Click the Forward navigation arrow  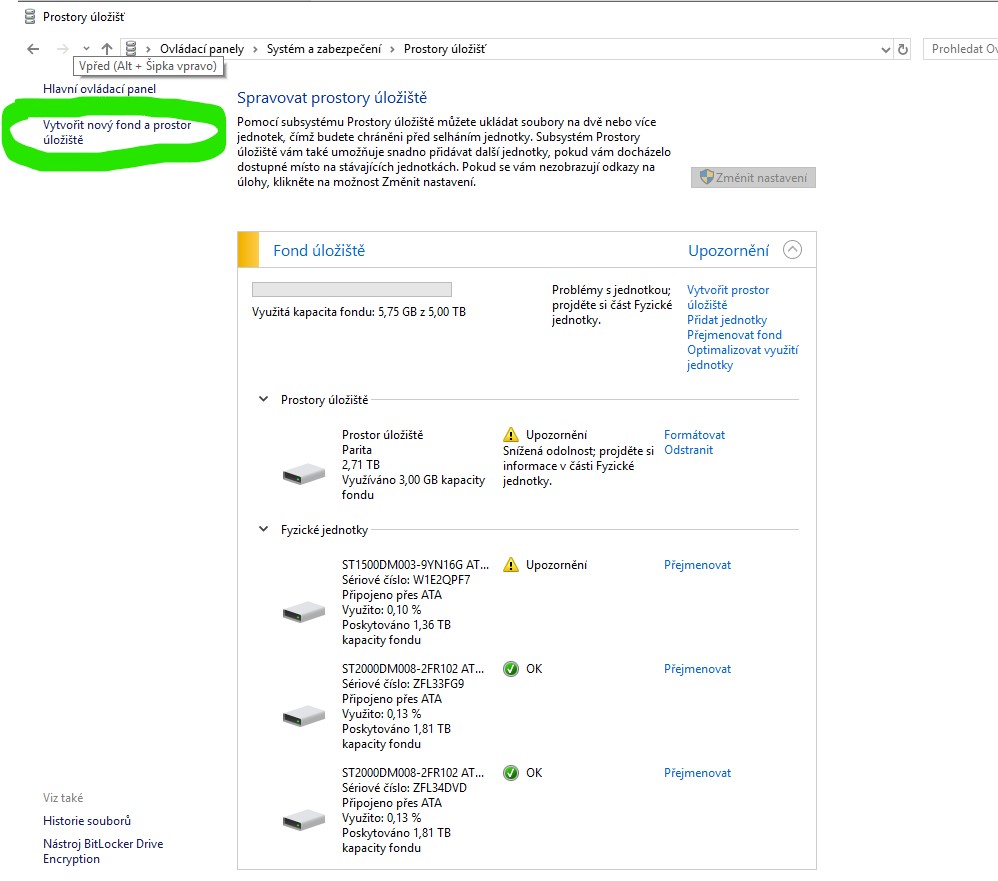click(x=62, y=49)
